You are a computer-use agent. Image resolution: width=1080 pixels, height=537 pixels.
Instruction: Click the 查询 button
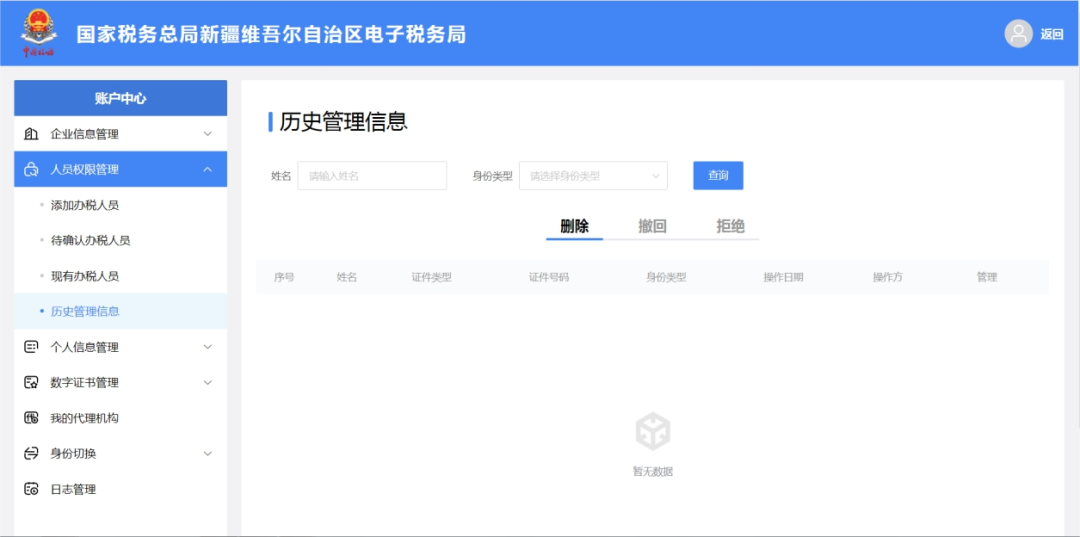(x=718, y=176)
